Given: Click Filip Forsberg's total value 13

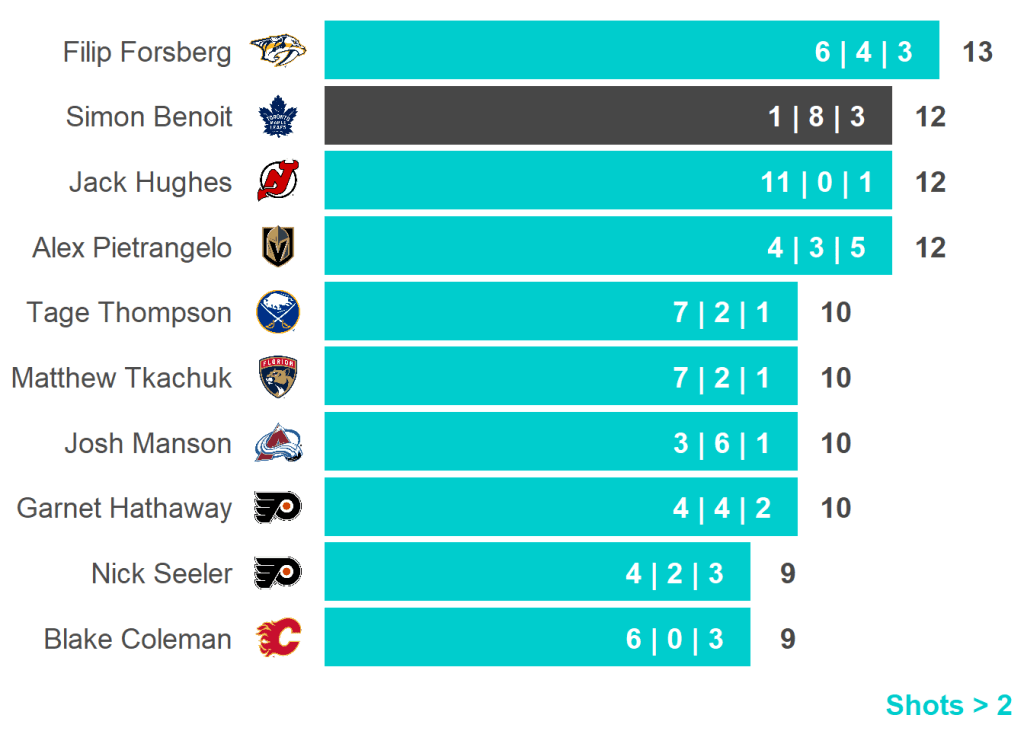Looking at the screenshot, I should (977, 51).
